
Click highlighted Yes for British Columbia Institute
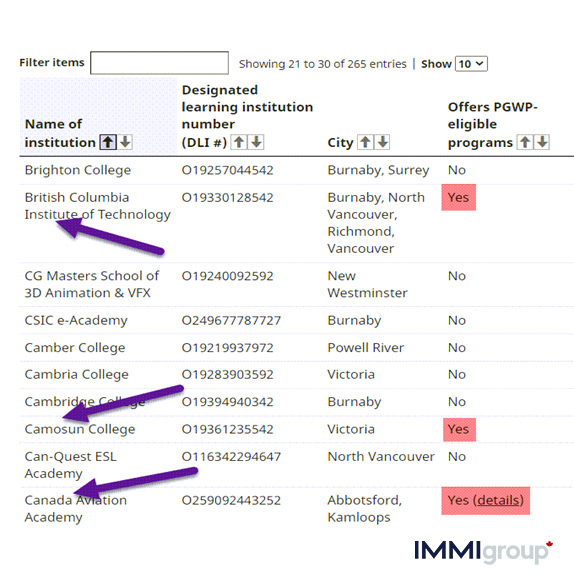tap(459, 197)
